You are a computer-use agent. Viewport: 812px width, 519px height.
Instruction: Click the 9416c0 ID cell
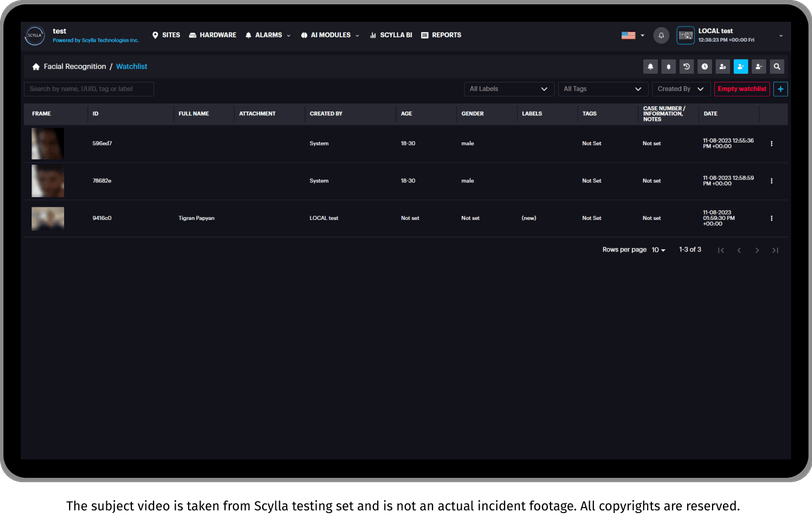pos(102,218)
